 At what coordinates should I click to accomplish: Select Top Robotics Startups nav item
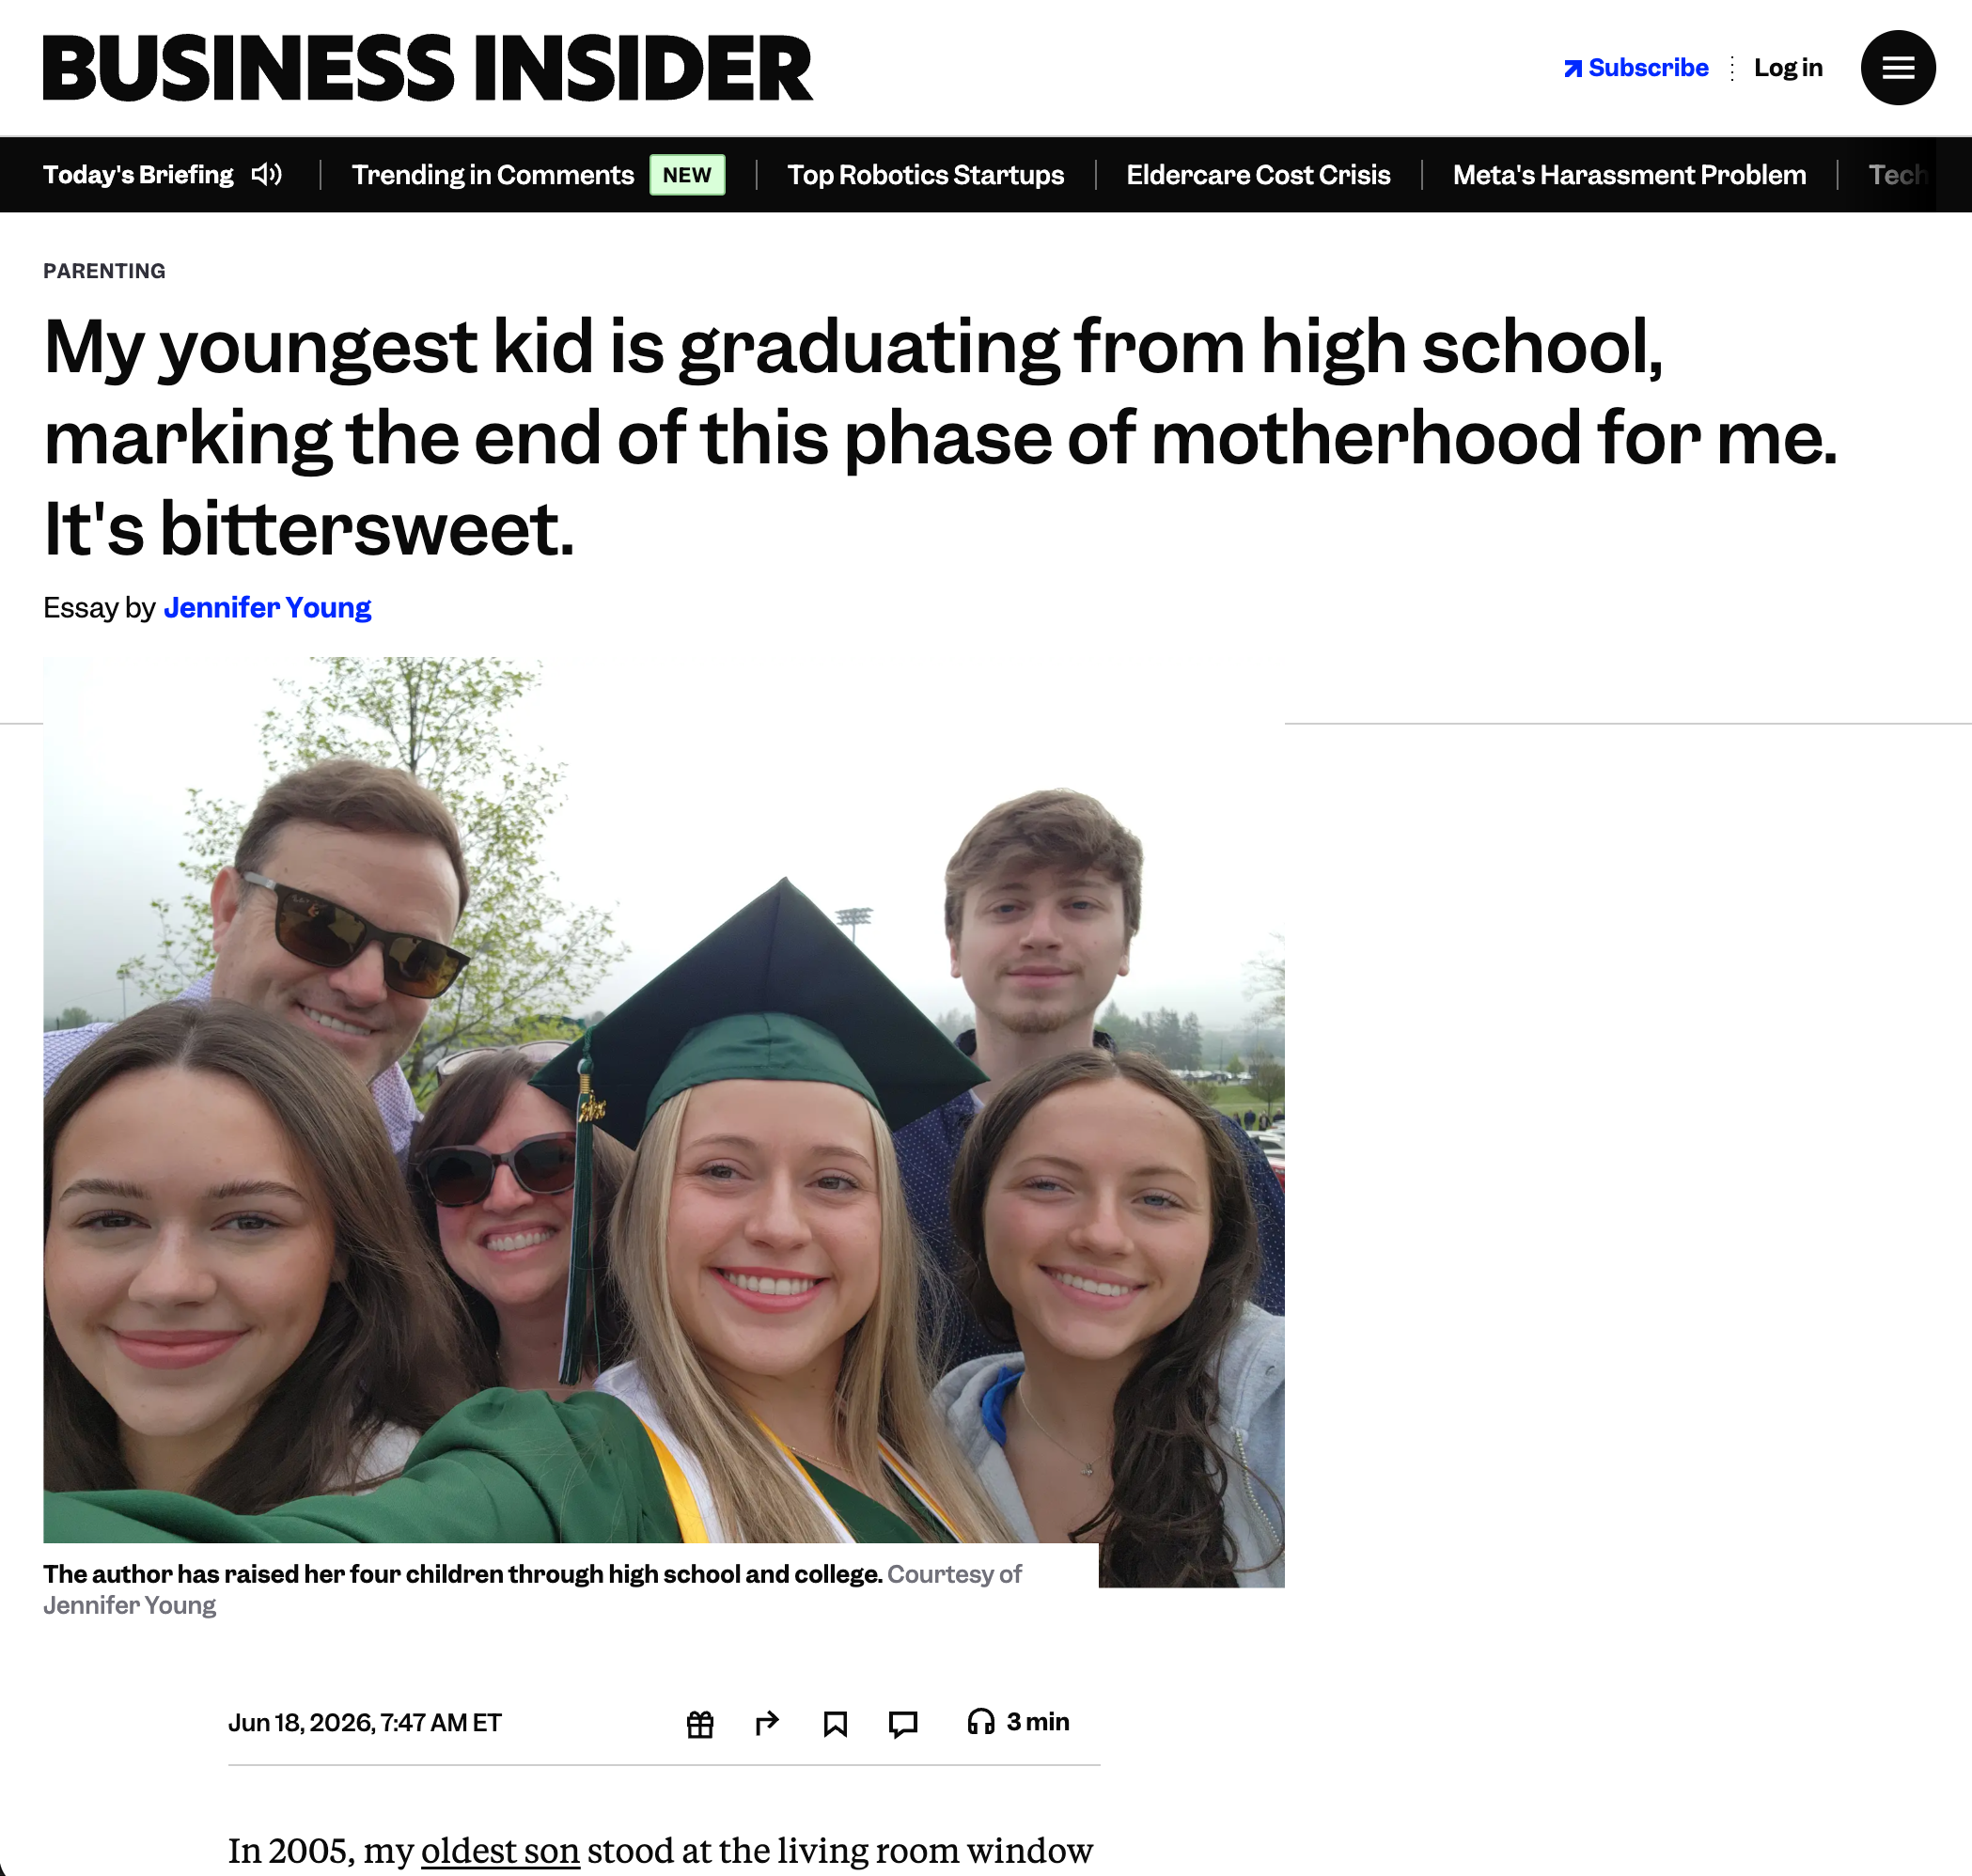(x=925, y=175)
